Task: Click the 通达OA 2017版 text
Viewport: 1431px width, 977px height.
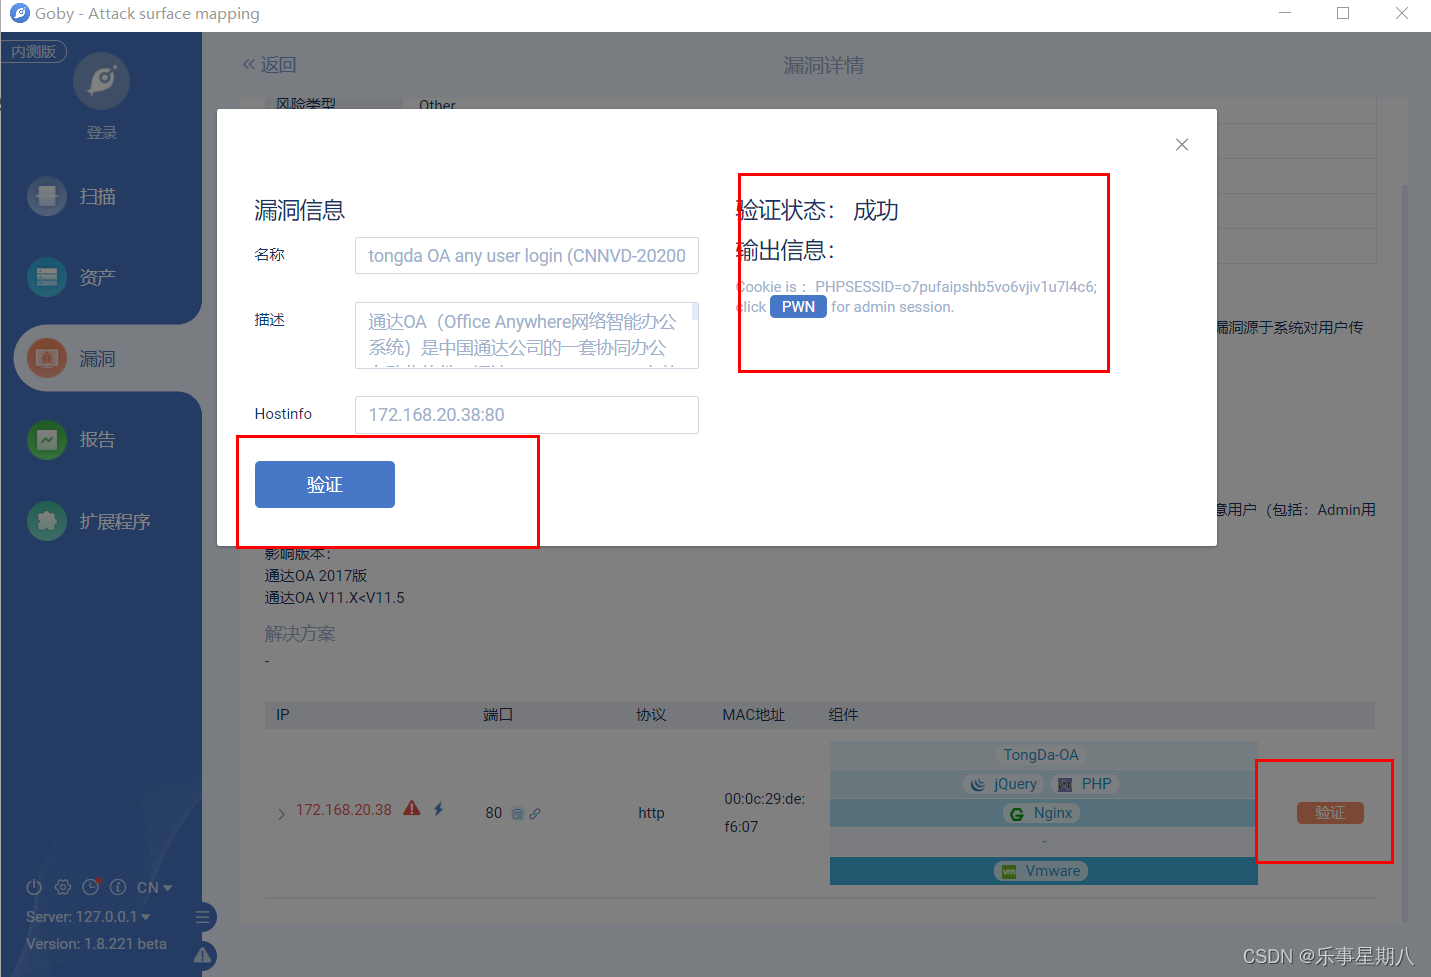Action: pyautogui.click(x=316, y=576)
